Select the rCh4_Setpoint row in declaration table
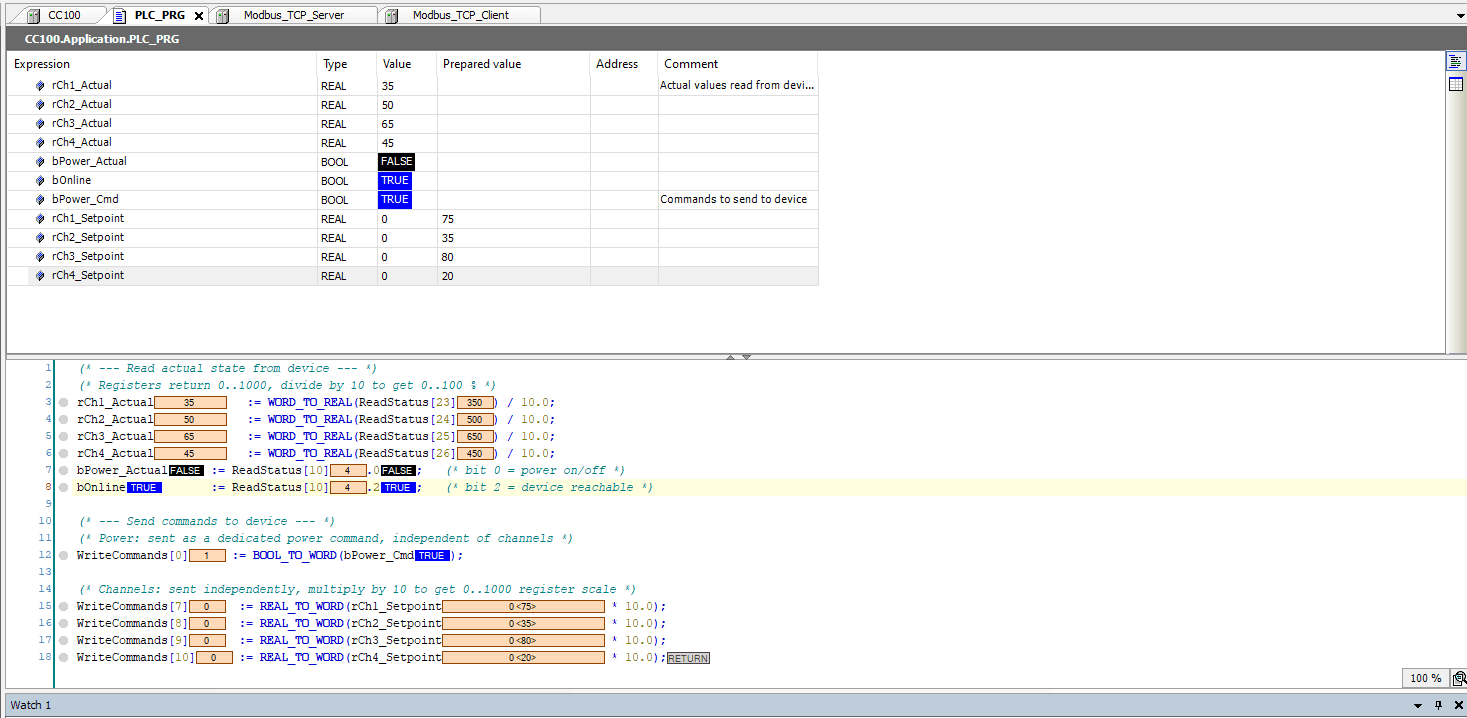Viewport: 1467px width, 718px height. (413, 276)
